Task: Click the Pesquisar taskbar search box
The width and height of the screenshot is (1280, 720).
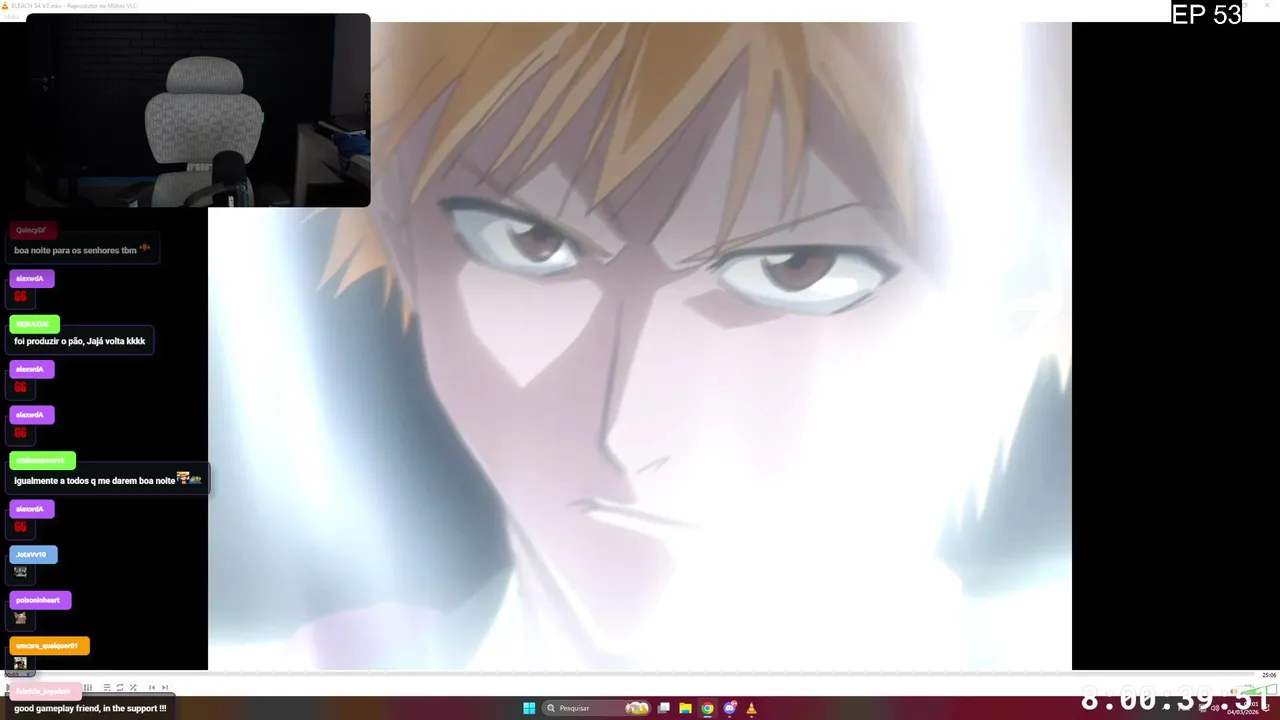Action: (598, 708)
